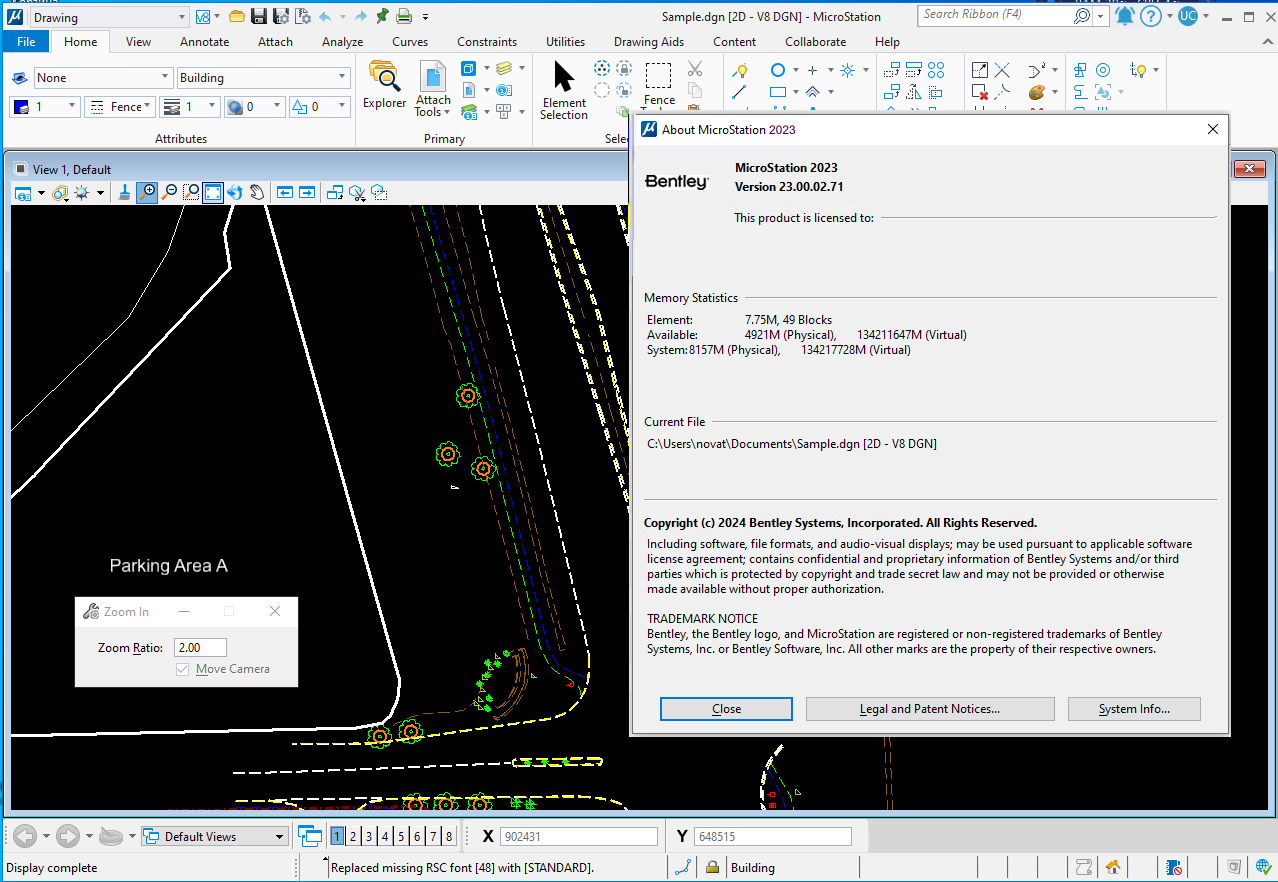Click the lock icon in the status bar
The width and height of the screenshot is (1278, 882).
pyautogui.click(x=712, y=868)
